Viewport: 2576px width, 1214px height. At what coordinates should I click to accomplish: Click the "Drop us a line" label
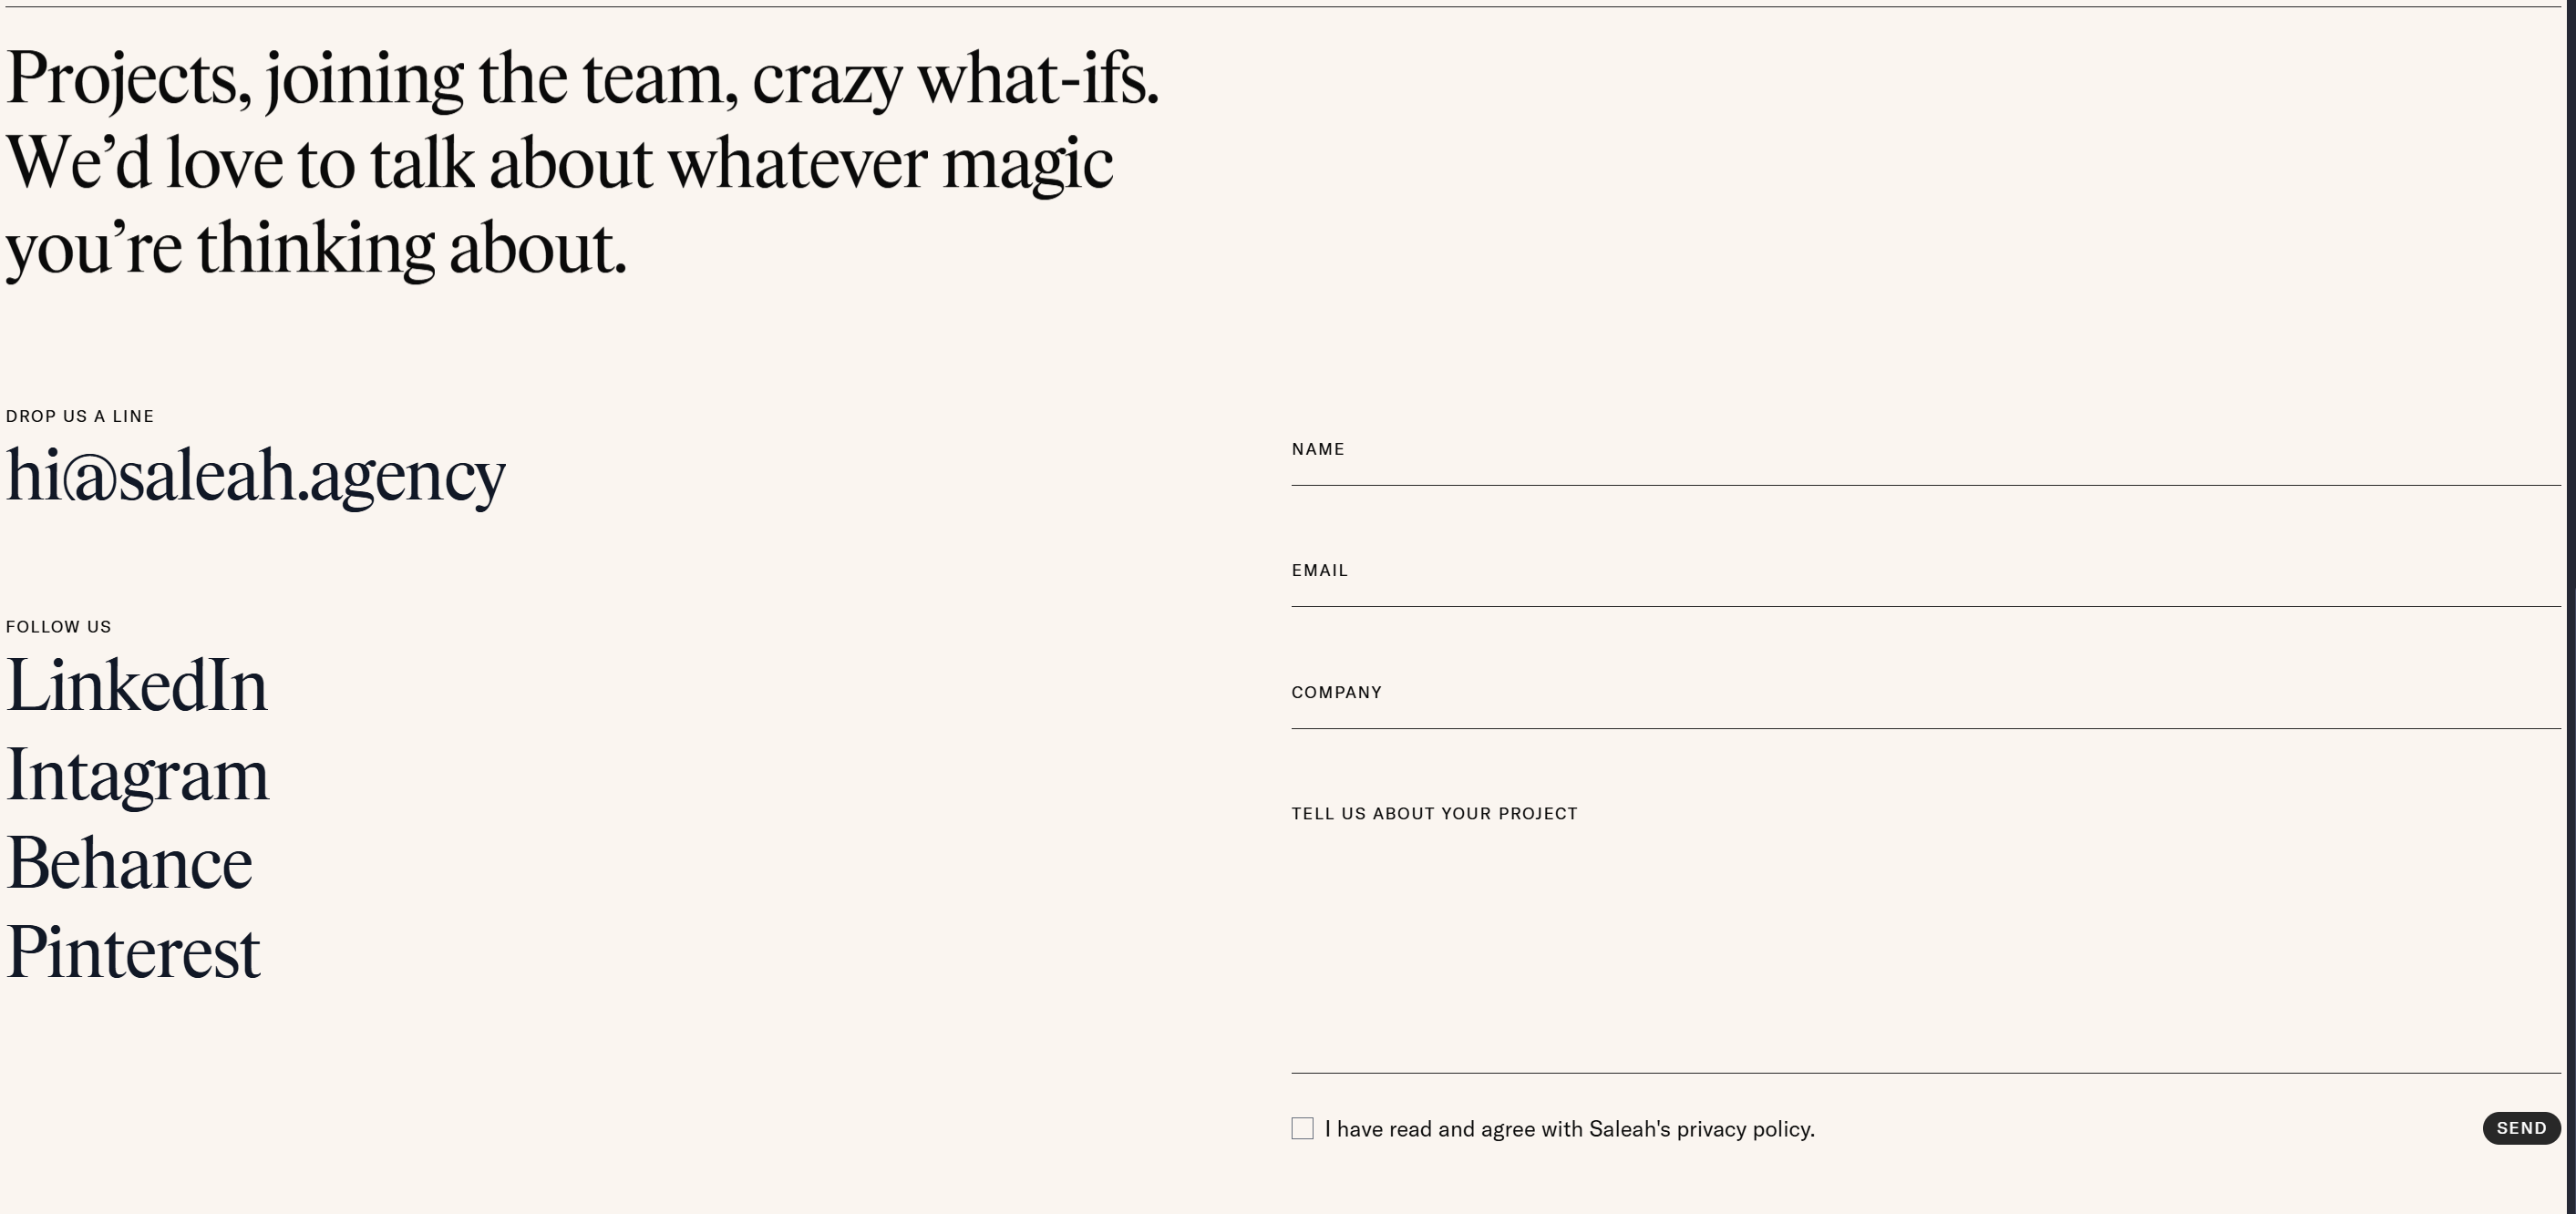point(80,416)
